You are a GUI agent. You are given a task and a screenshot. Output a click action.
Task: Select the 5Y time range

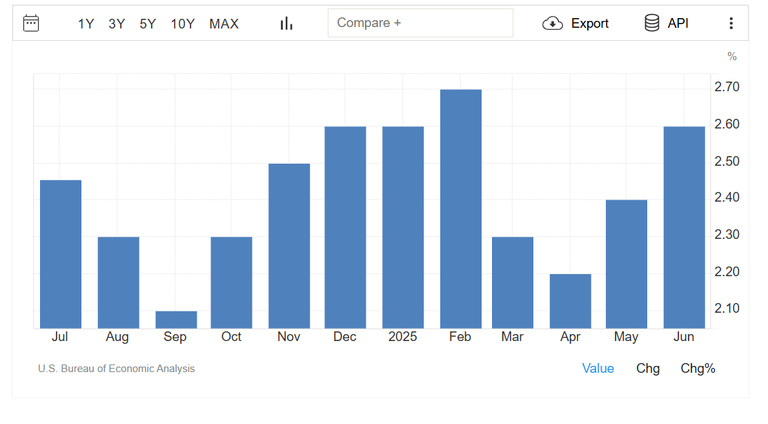147,24
